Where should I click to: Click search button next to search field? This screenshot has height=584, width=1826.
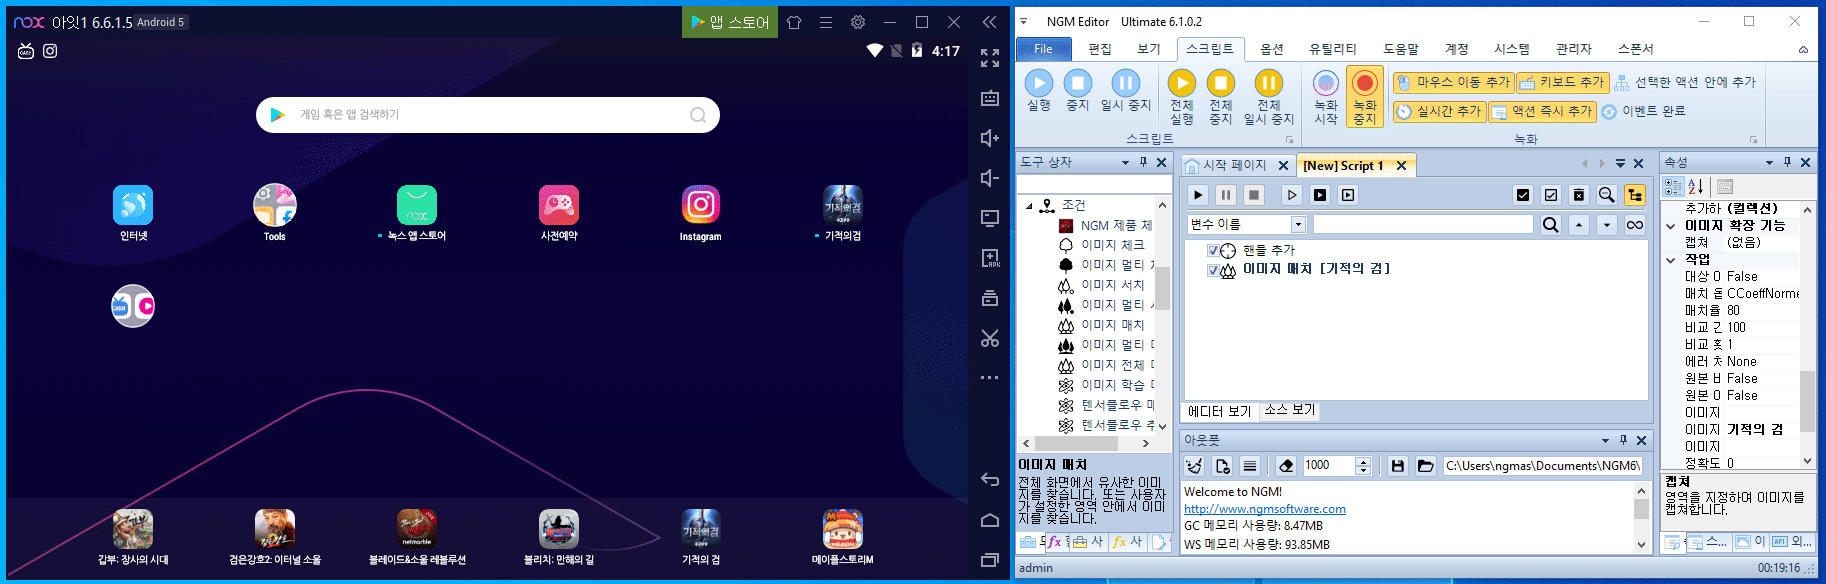[1550, 225]
